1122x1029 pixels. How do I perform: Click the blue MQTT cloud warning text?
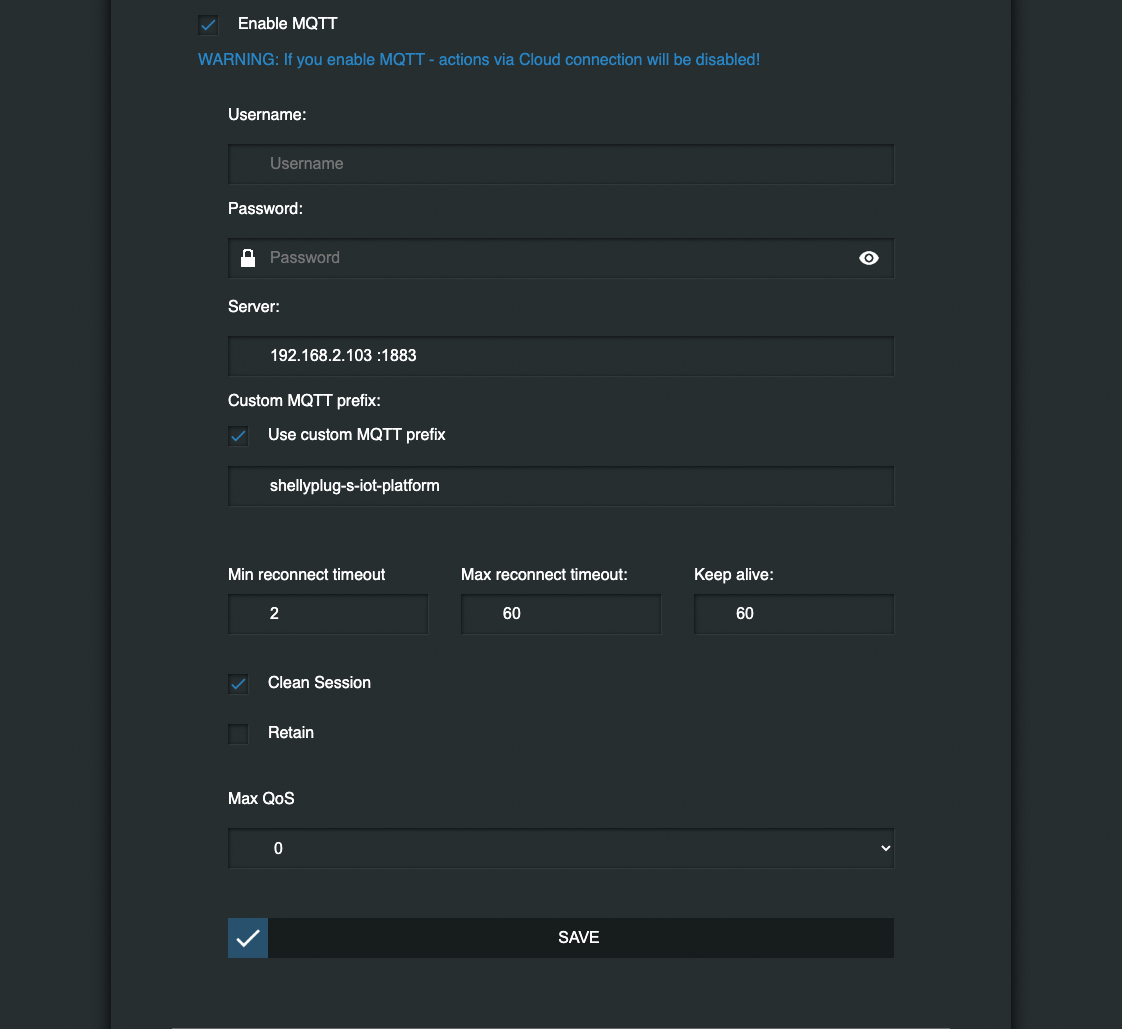click(479, 60)
